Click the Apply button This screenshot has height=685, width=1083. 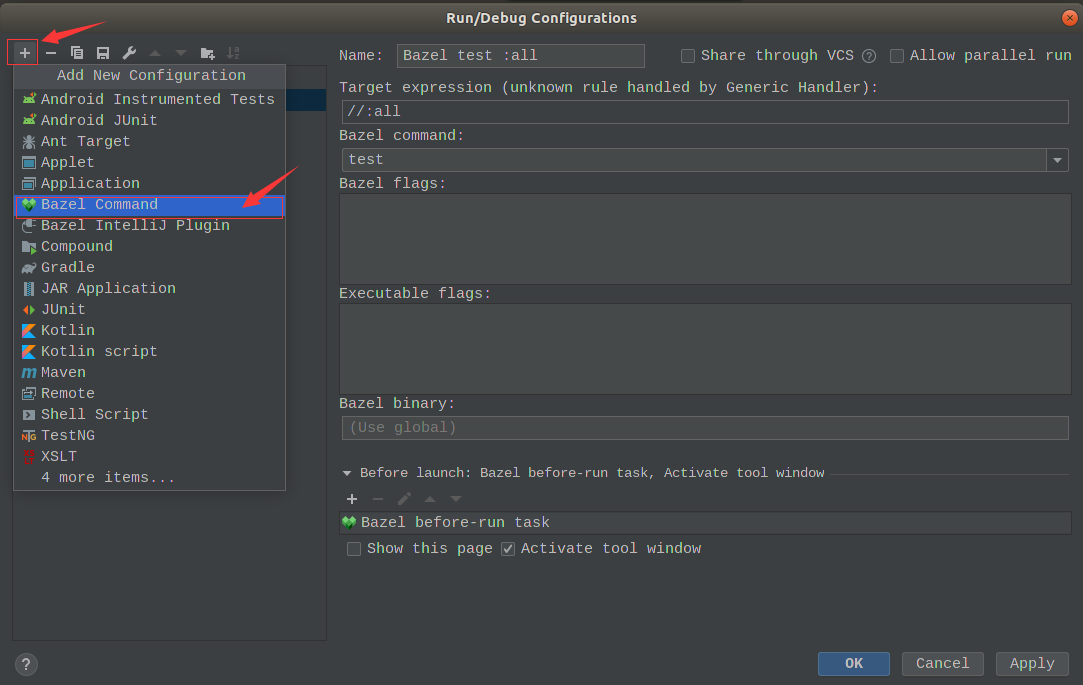1032,663
